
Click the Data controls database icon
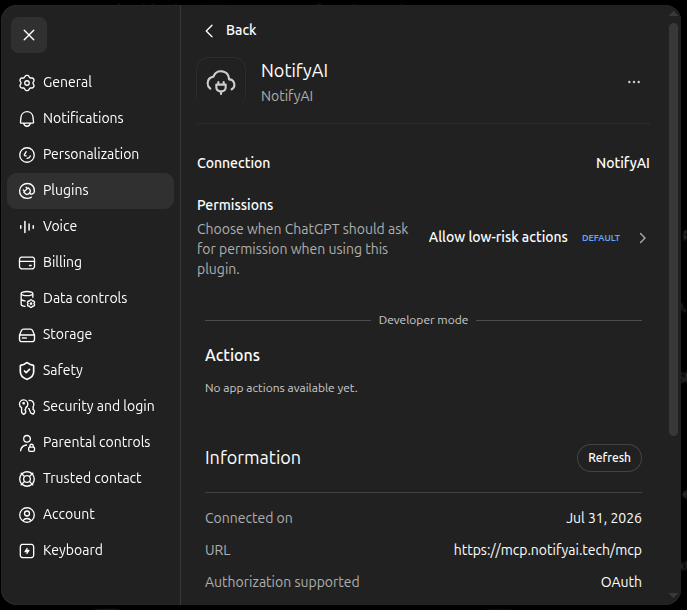27,298
